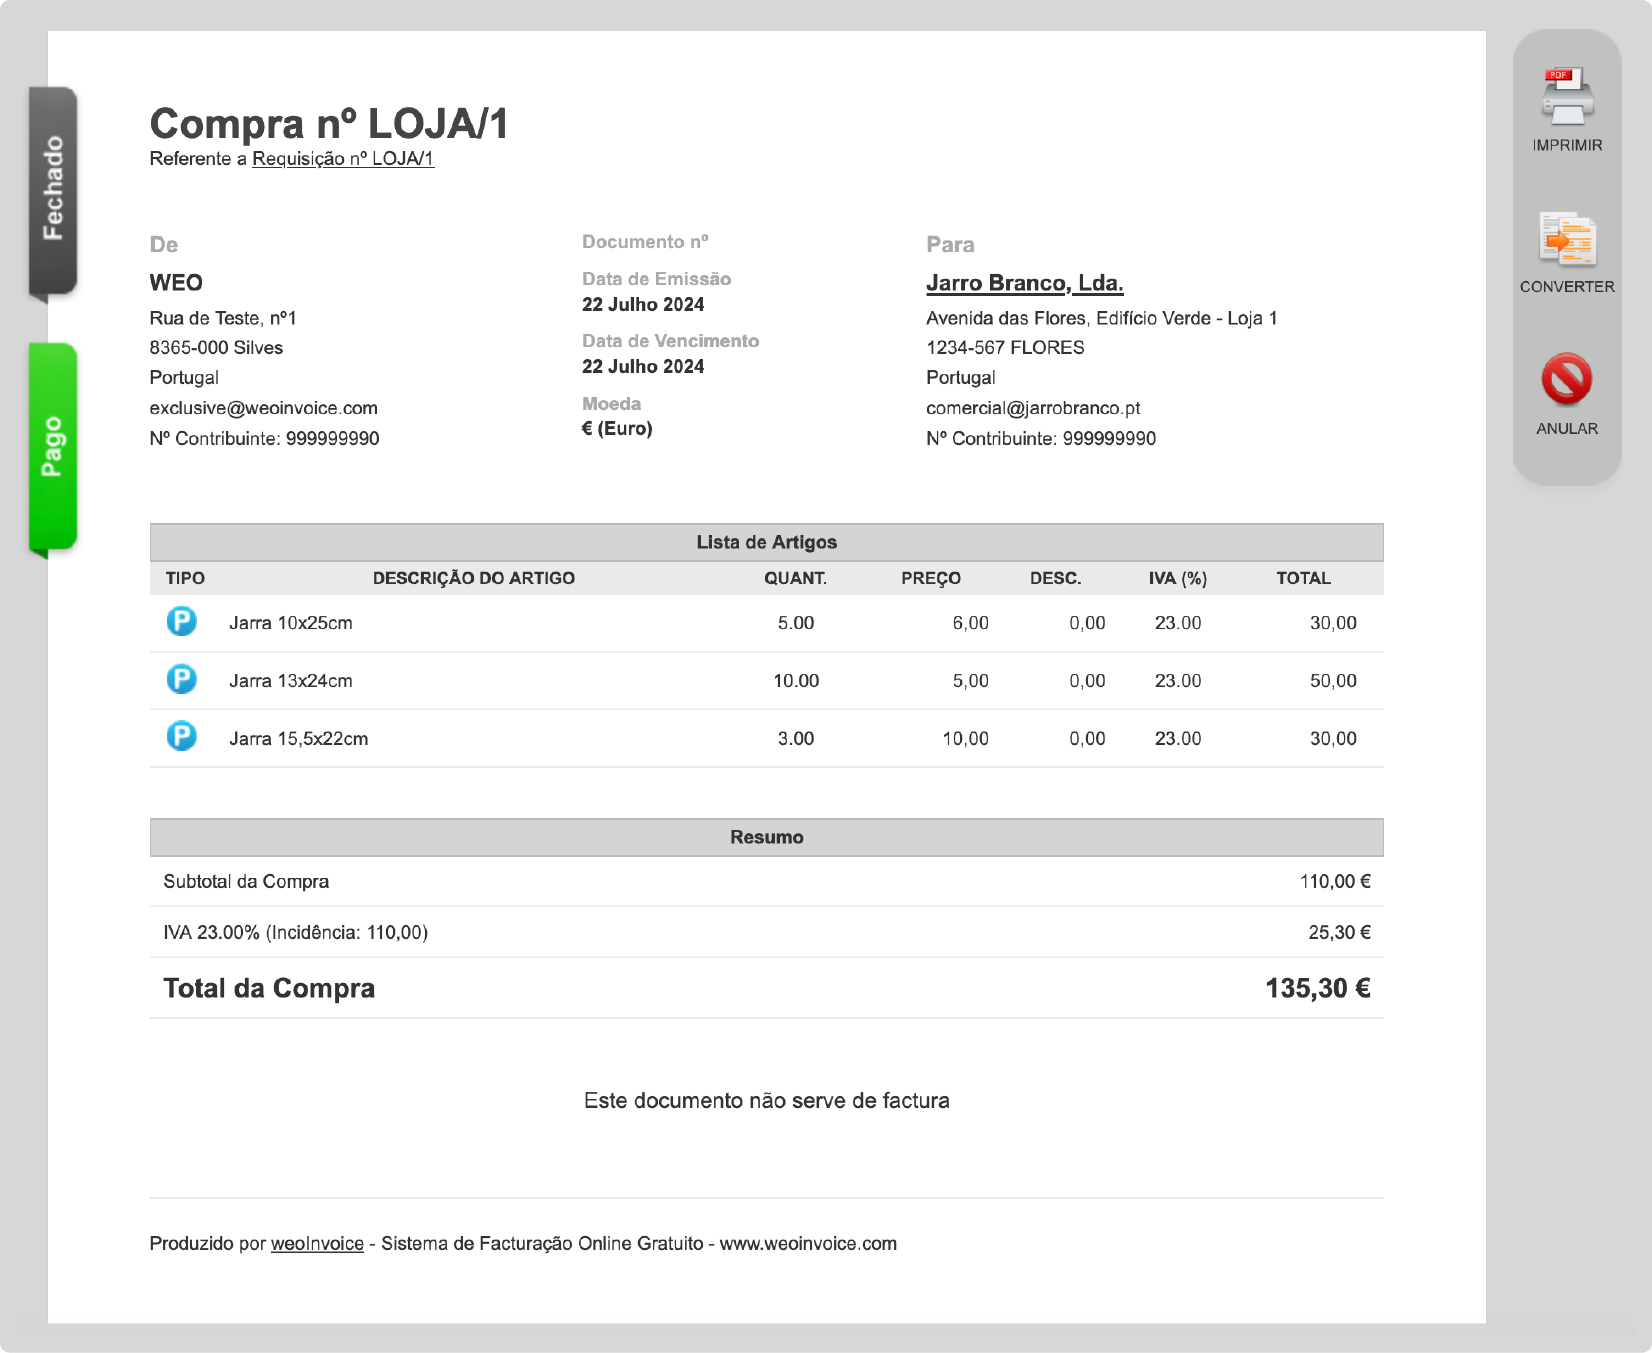The height and width of the screenshot is (1353, 1652).
Task: Click the CONVERTER label
Action: 1567,287
